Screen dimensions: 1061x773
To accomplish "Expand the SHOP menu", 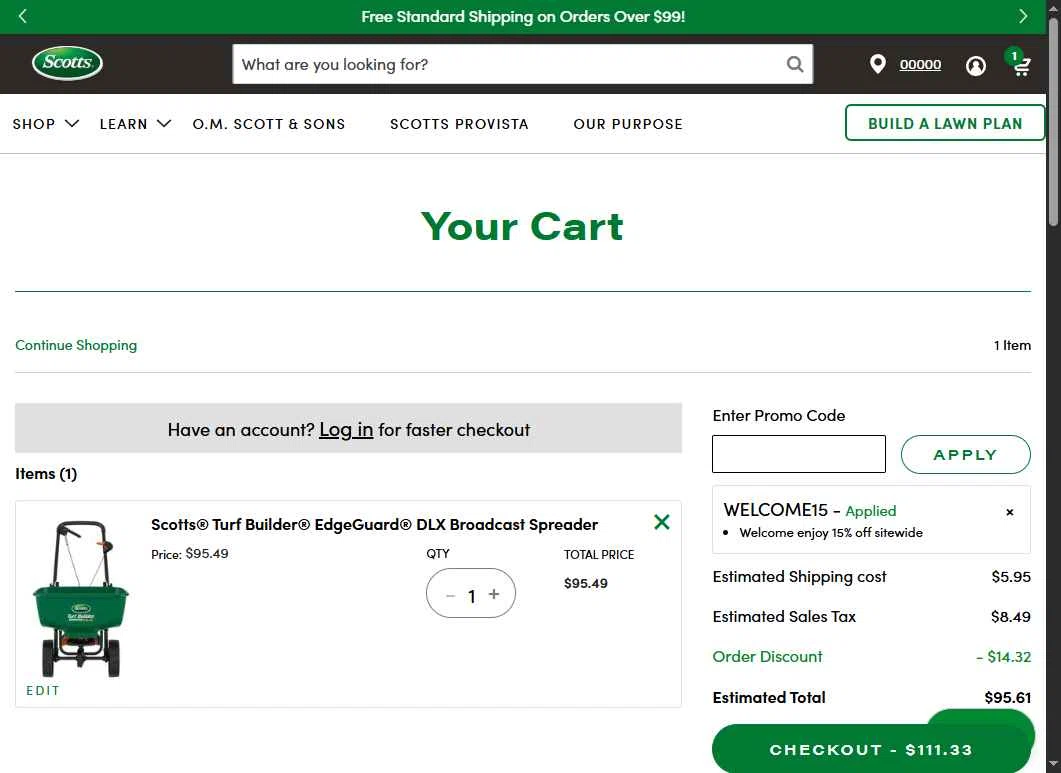I will pyautogui.click(x=46, y=124).
